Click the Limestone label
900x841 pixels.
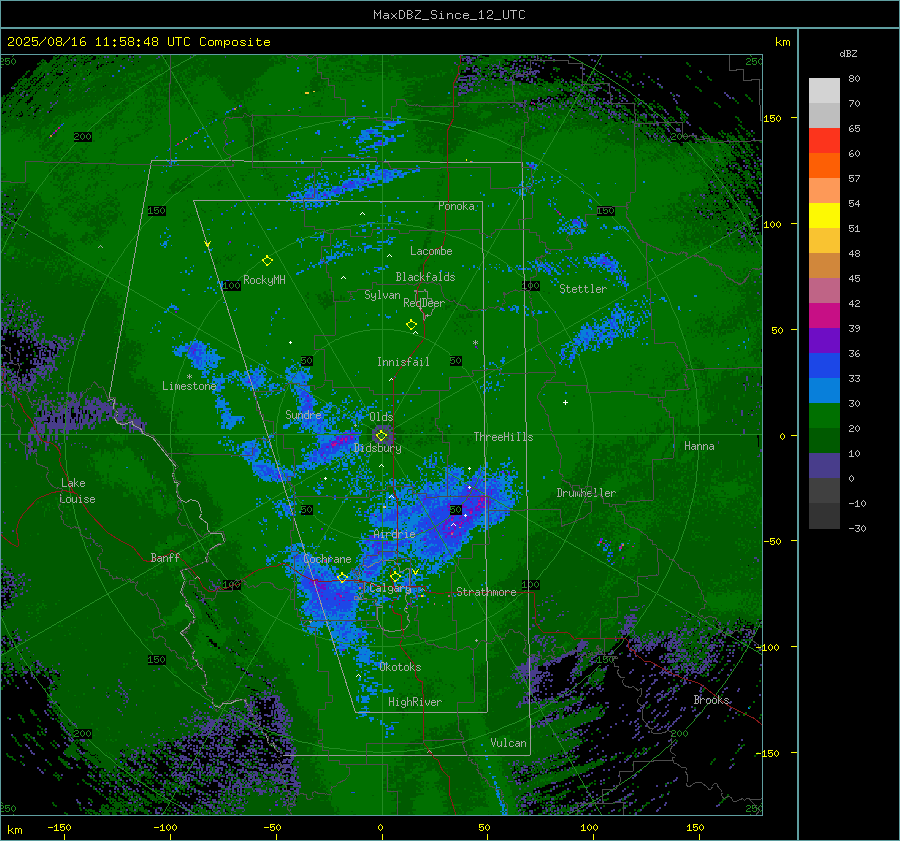tap(189, 386)
